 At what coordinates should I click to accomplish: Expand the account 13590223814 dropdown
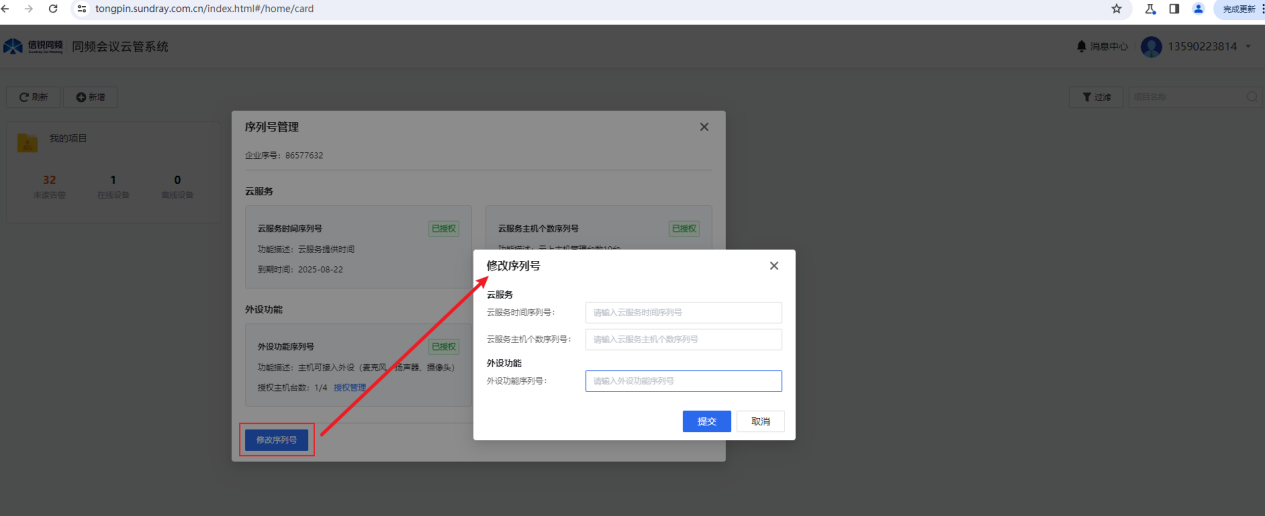click(x=1248, y=47)
